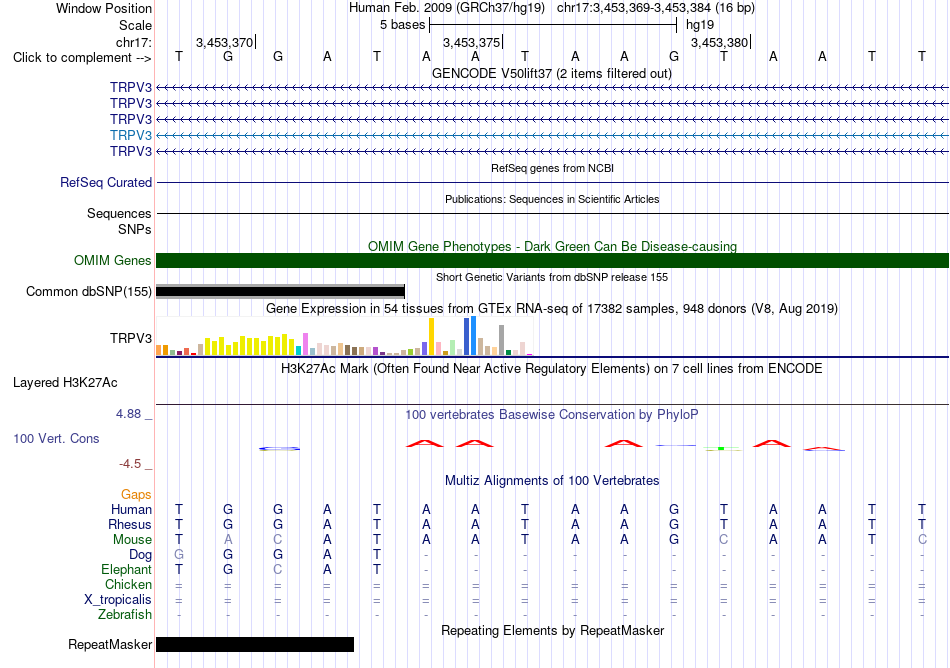950x668 pixels.
Task: Click the Common dbSNP(155) label
Action: point(88,291)
